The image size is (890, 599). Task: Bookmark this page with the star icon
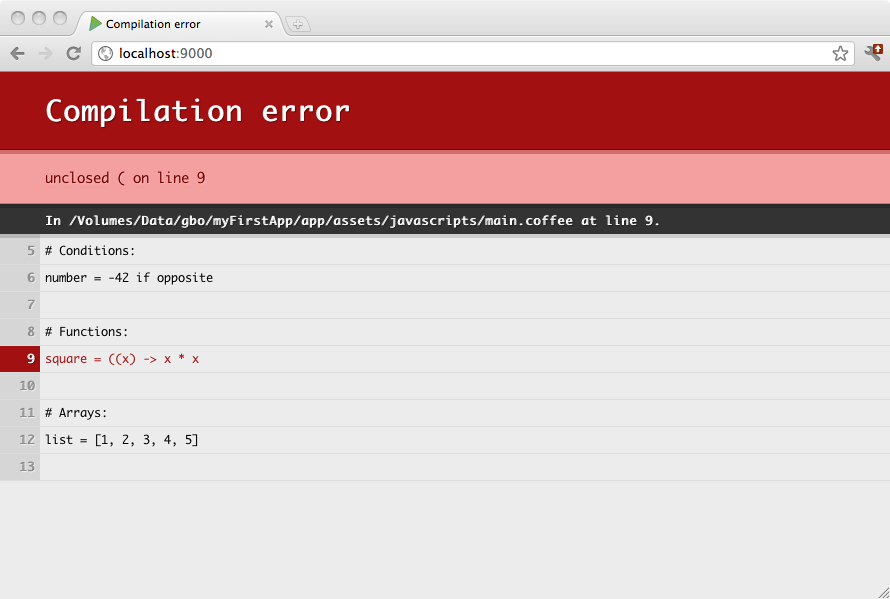840,53
